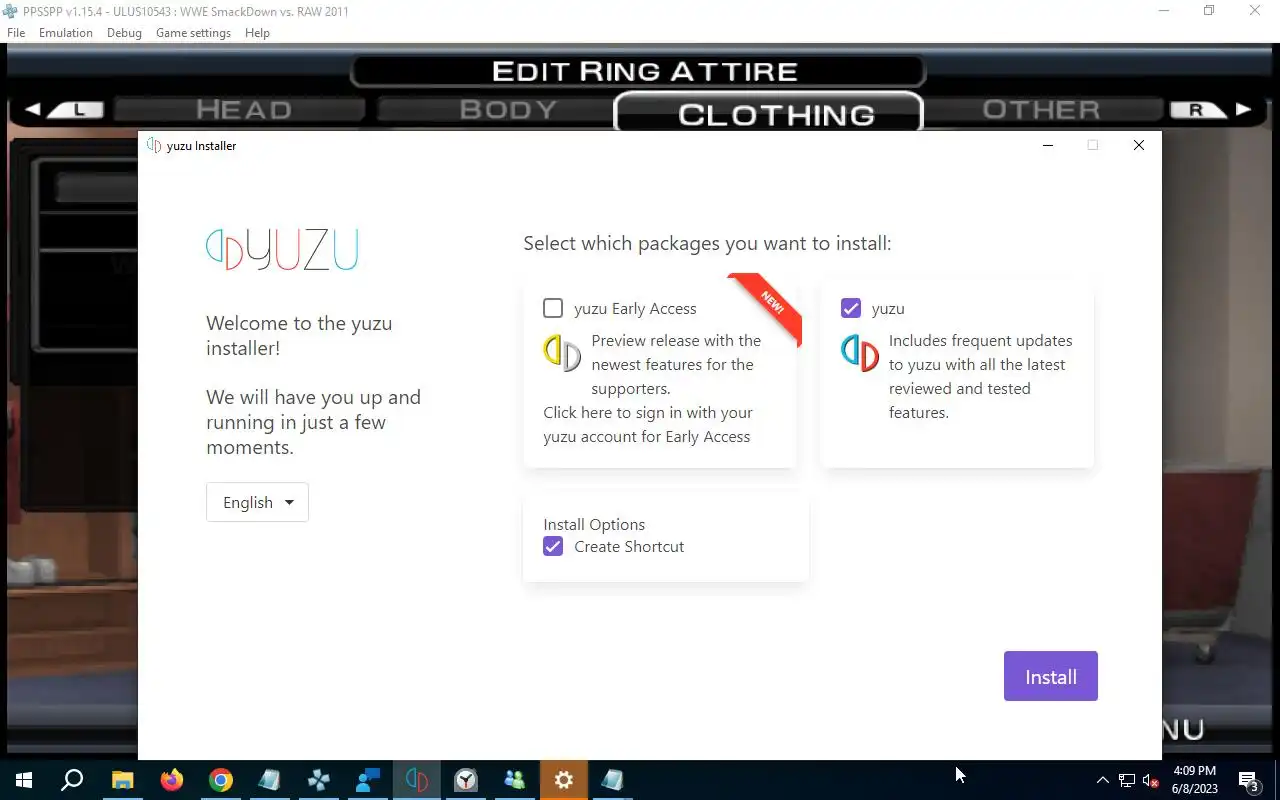The image size is (1280, 800).
Task: Click 'Select which packages you want to install:' text
Action: pyautogui.click(x=707, y=243)
